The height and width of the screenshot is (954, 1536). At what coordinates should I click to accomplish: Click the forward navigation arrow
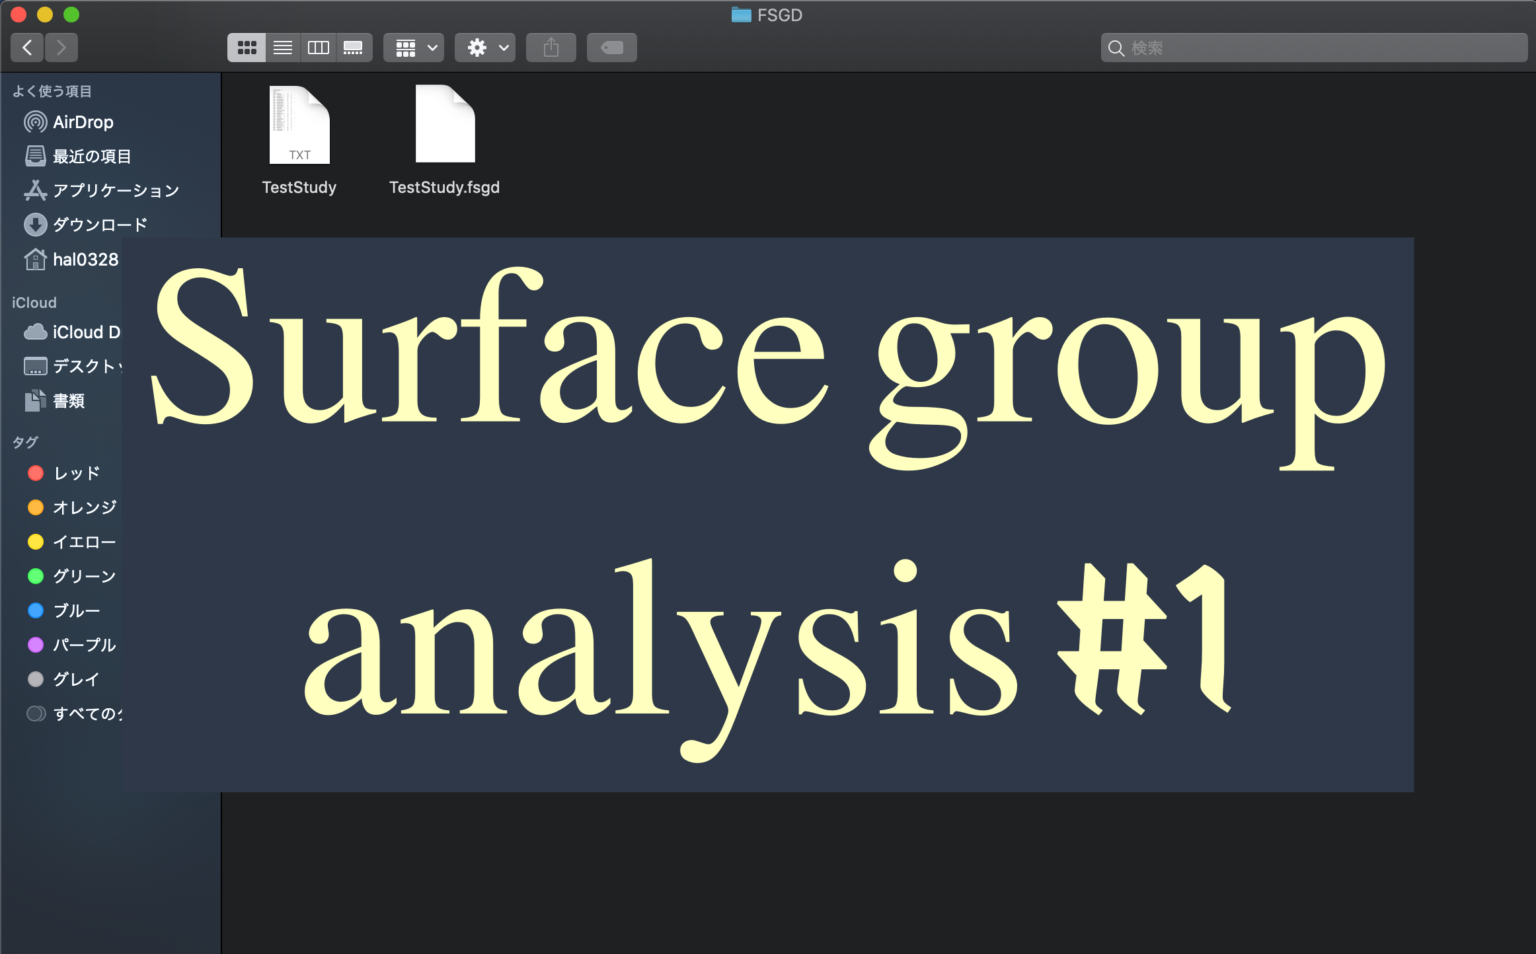coord(61,47)
